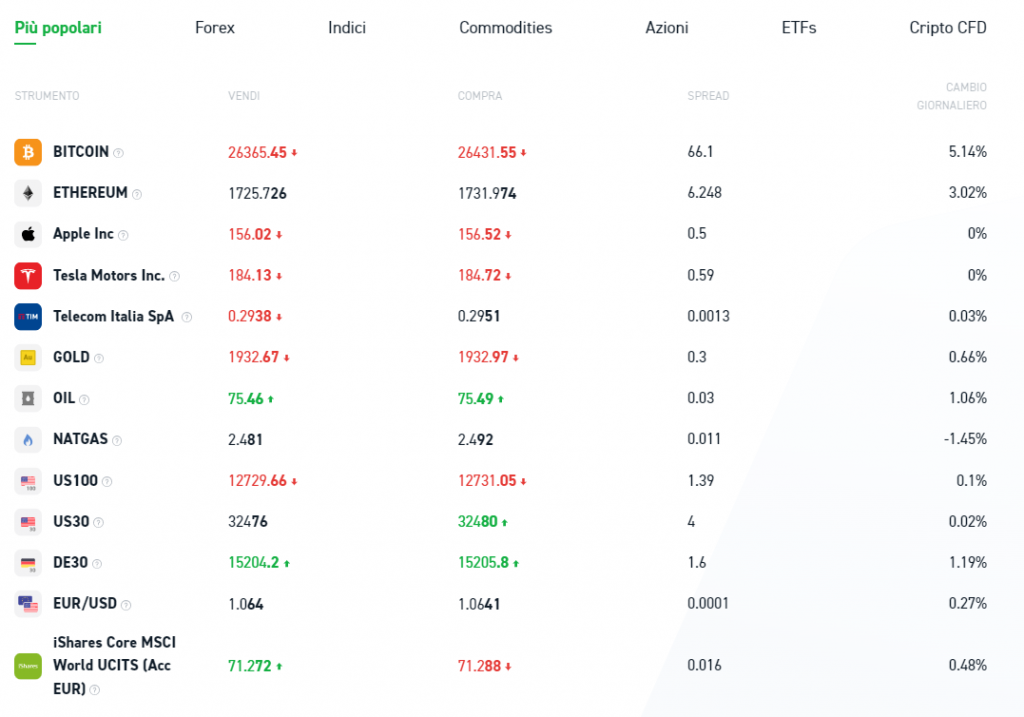Click the BITCOIN sell price 26365.45
Viewport: 1024px width, 717px height.
click(x=257, y=152)
